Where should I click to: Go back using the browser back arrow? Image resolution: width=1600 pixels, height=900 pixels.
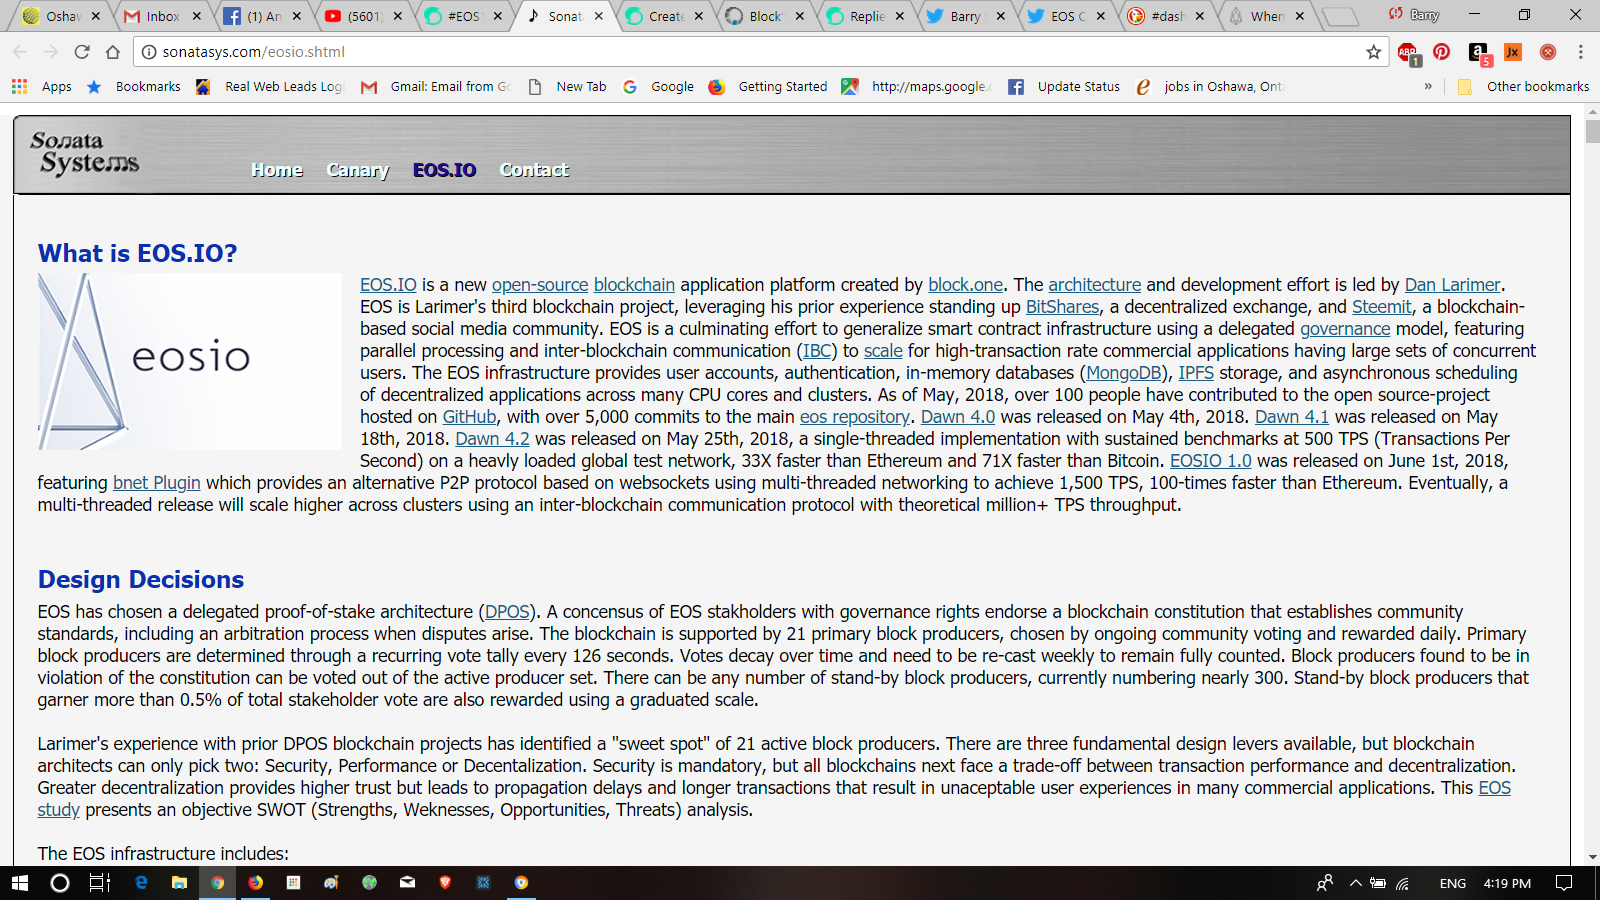[x=20, y=52]
